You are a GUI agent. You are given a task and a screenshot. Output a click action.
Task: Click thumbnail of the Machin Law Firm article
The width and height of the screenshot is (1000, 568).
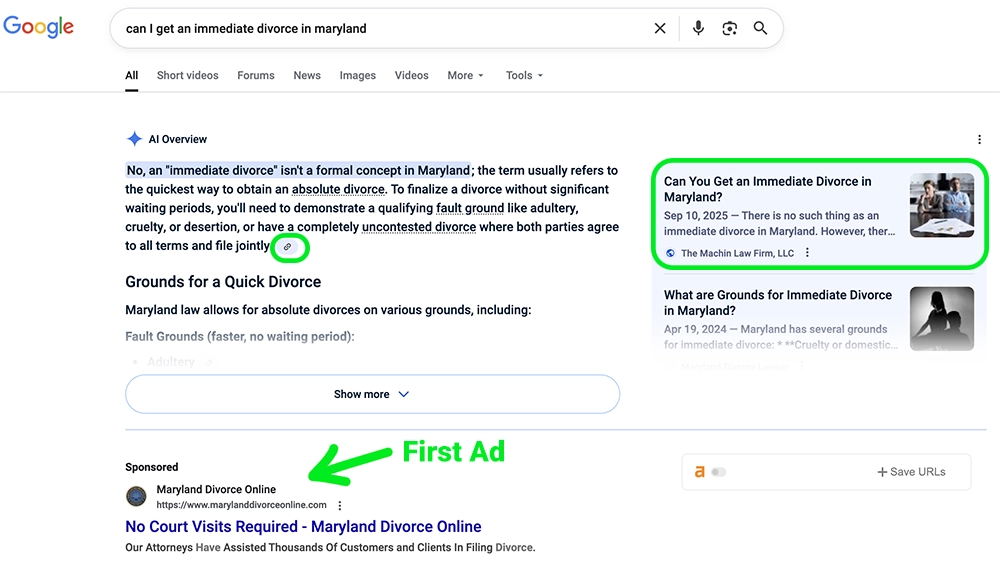coord(941,205)
